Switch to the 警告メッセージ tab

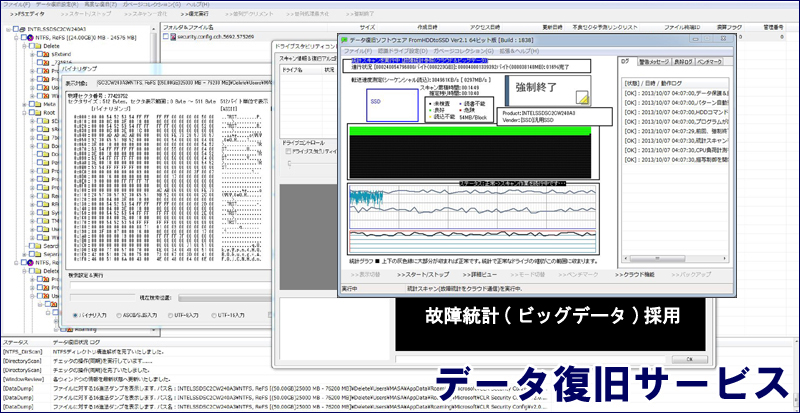653,62
